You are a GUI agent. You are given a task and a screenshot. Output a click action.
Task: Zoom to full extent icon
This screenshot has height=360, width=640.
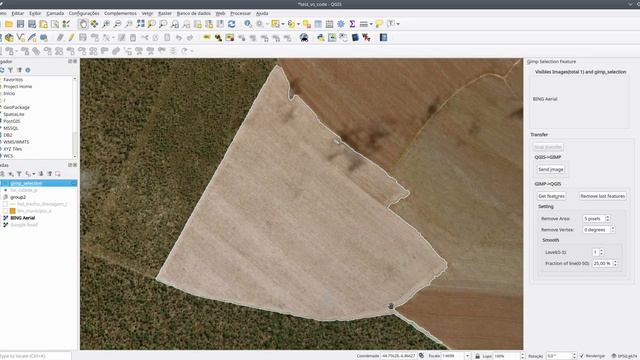(140, 24)
